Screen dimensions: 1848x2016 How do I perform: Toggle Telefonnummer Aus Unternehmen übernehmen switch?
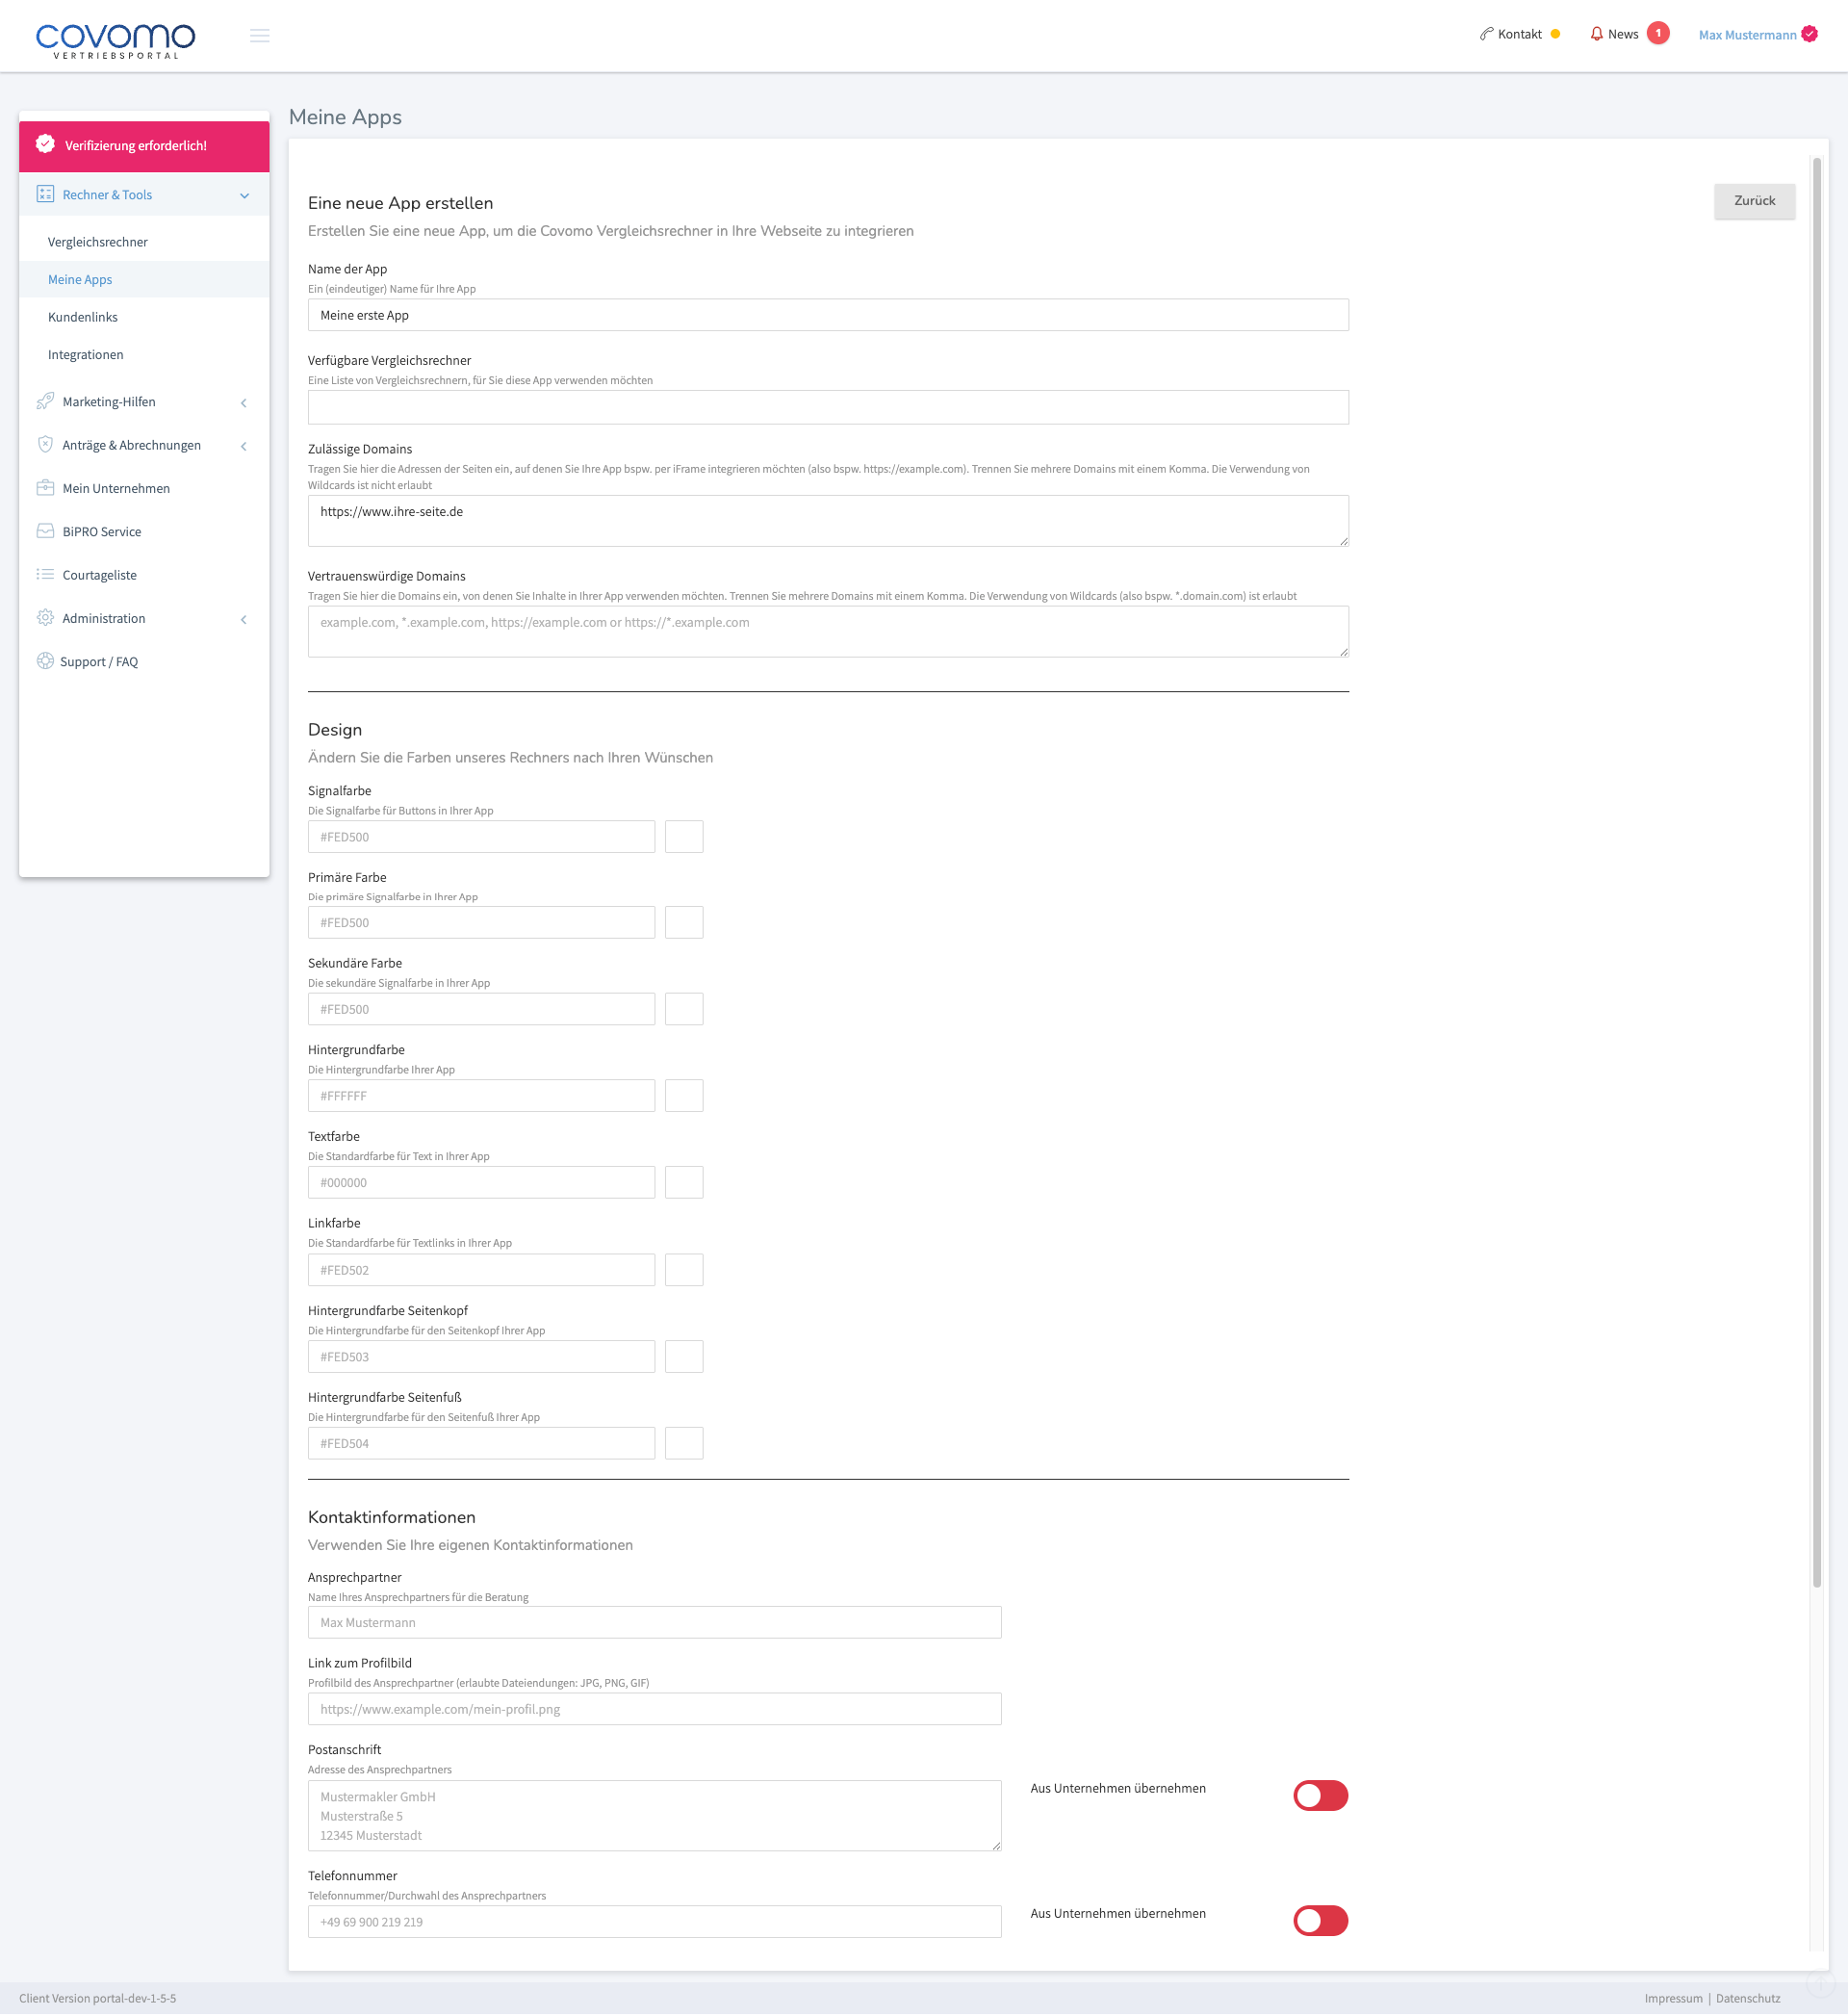[x=1320, y=1920]
